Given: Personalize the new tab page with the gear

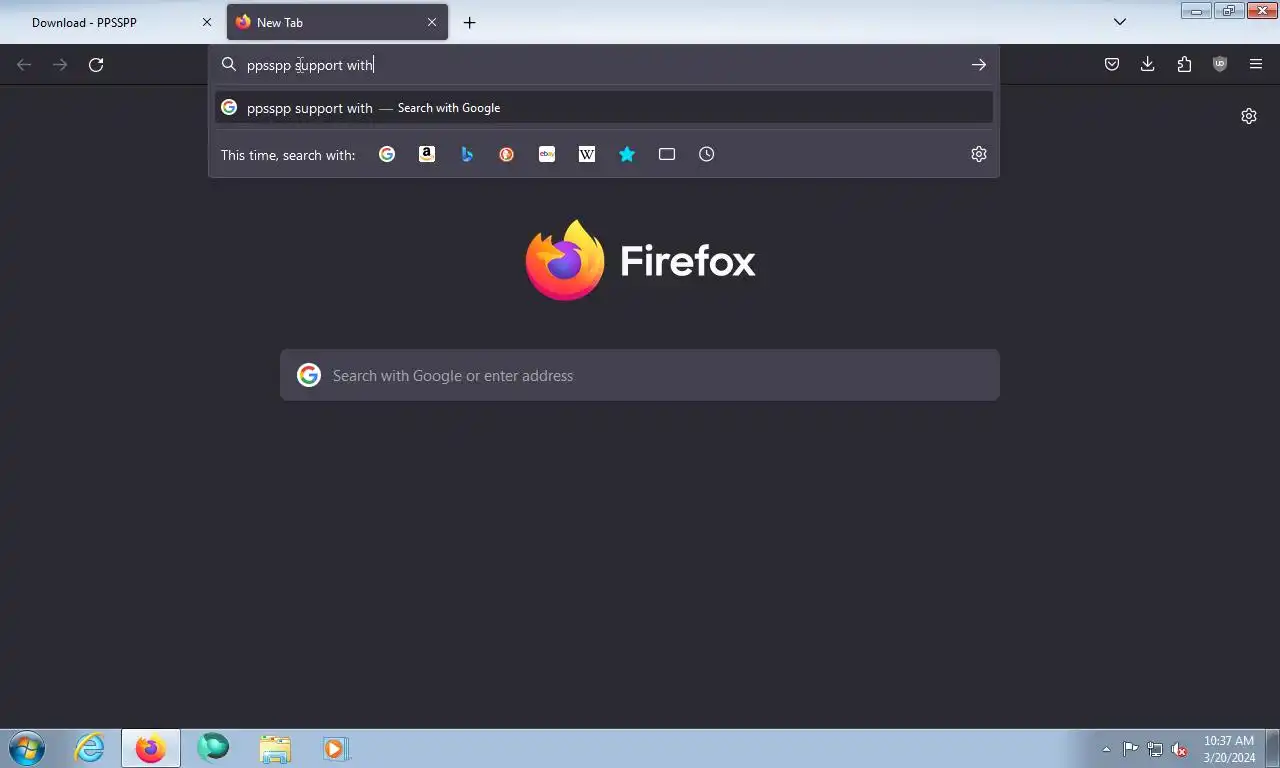Looking at the screenshot, I should coord(1249,116).
